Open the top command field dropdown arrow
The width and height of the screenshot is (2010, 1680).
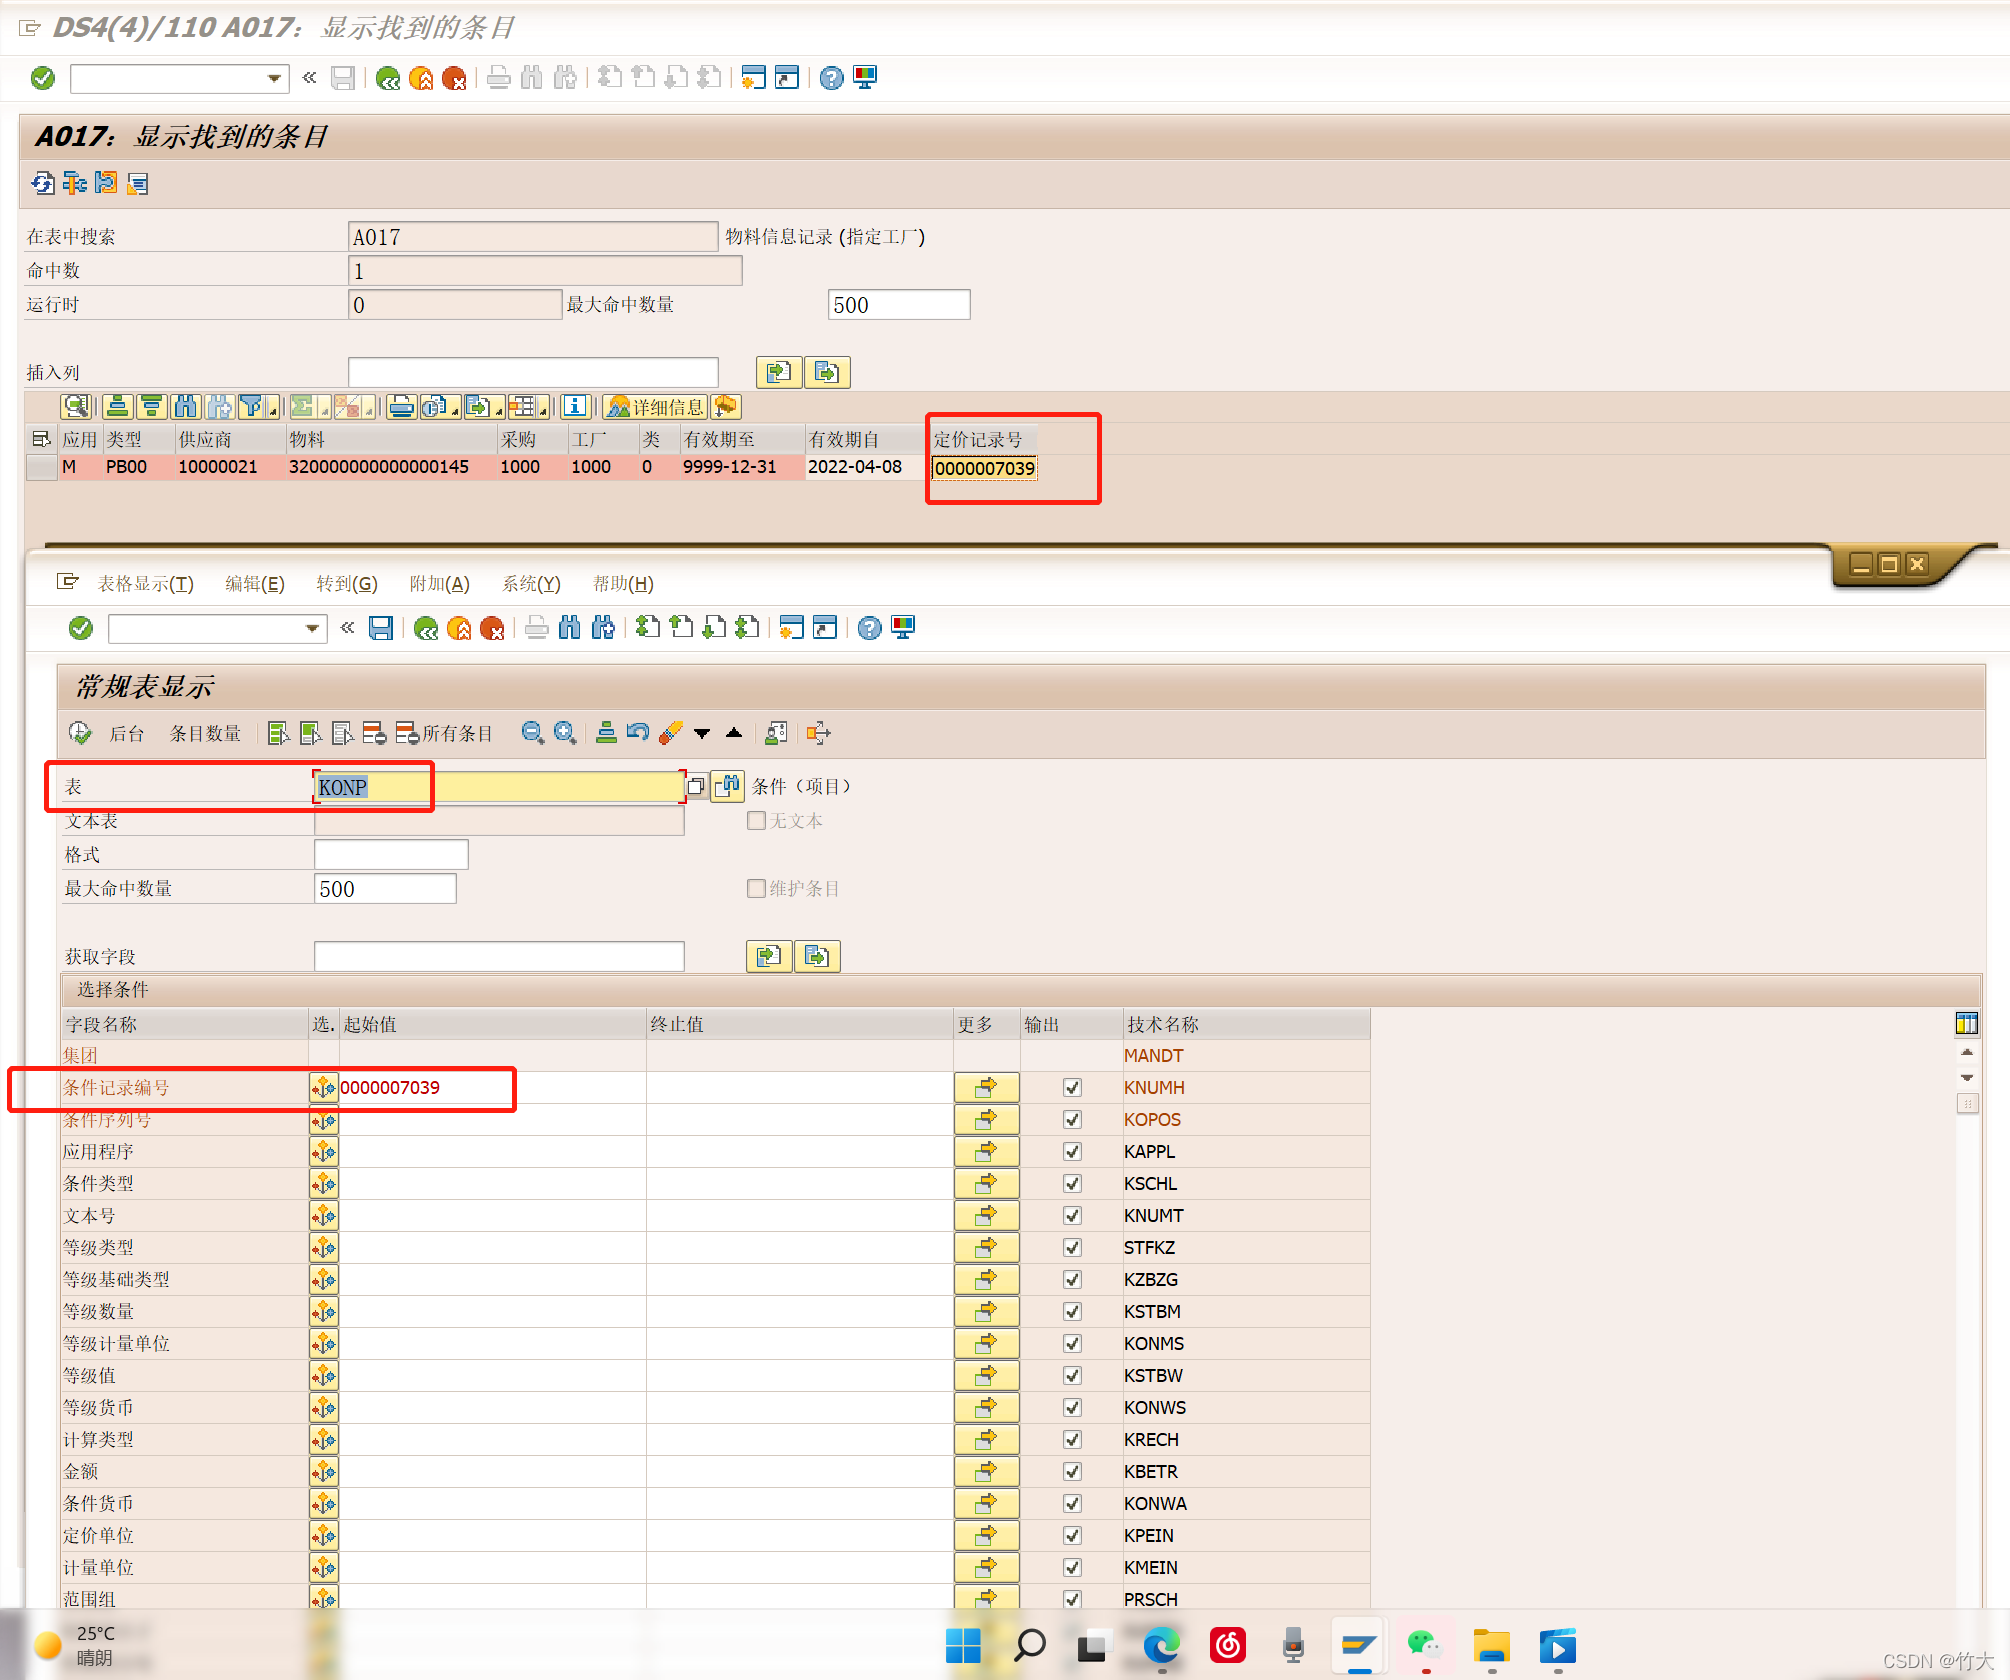pos(274,78)
